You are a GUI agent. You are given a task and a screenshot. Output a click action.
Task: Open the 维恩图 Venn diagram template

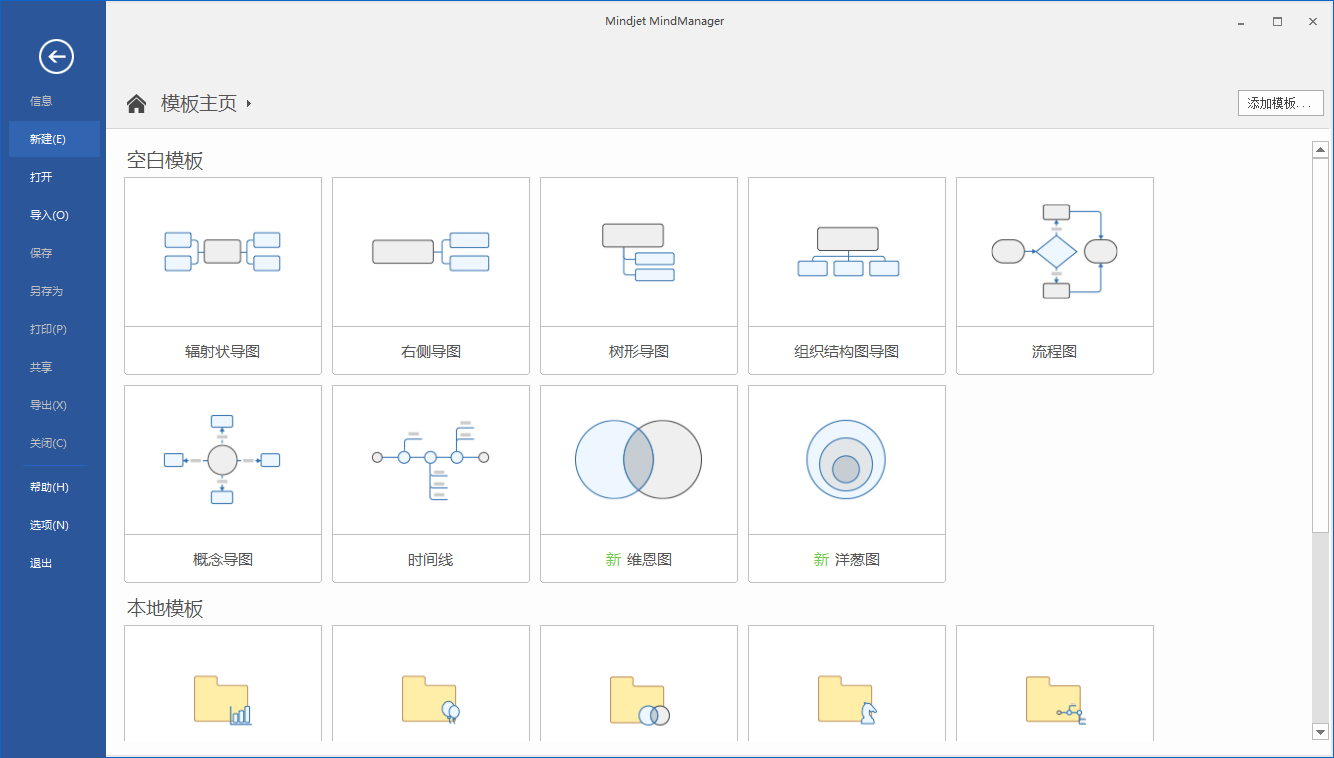coord(639,483)
